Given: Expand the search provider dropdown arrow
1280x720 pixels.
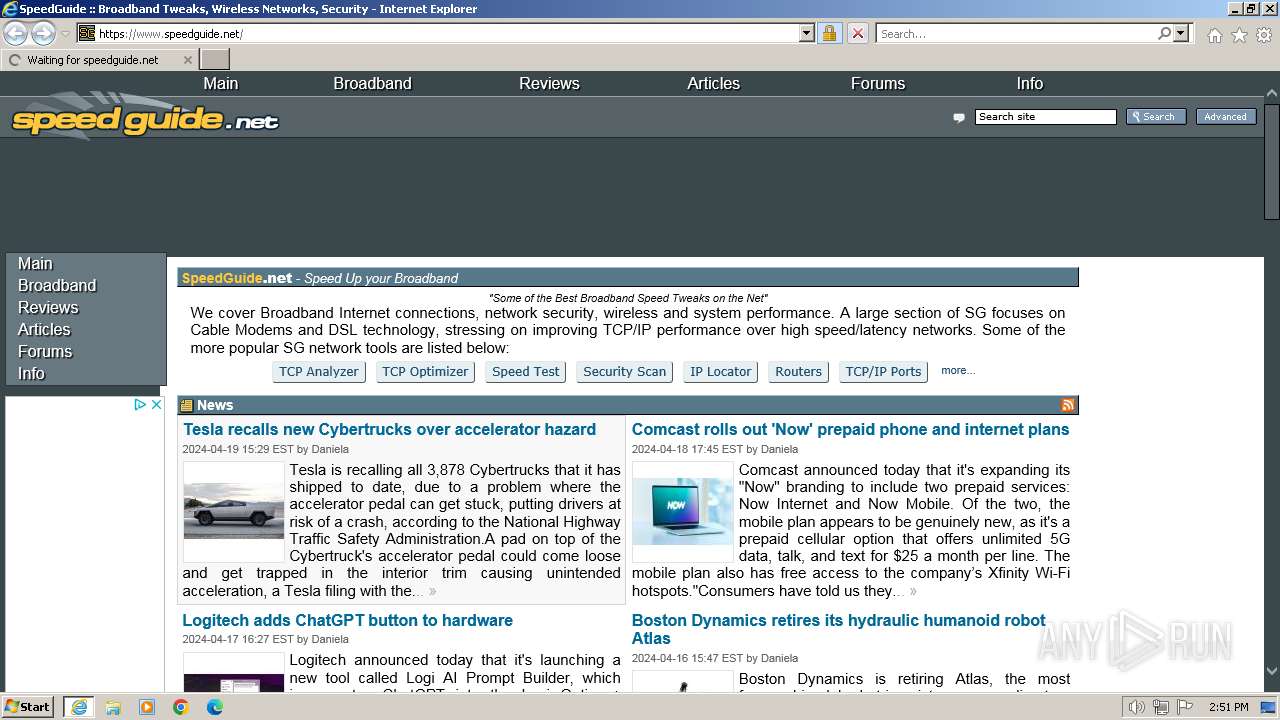Looking at the screenshot, I should coord(1181,33).
